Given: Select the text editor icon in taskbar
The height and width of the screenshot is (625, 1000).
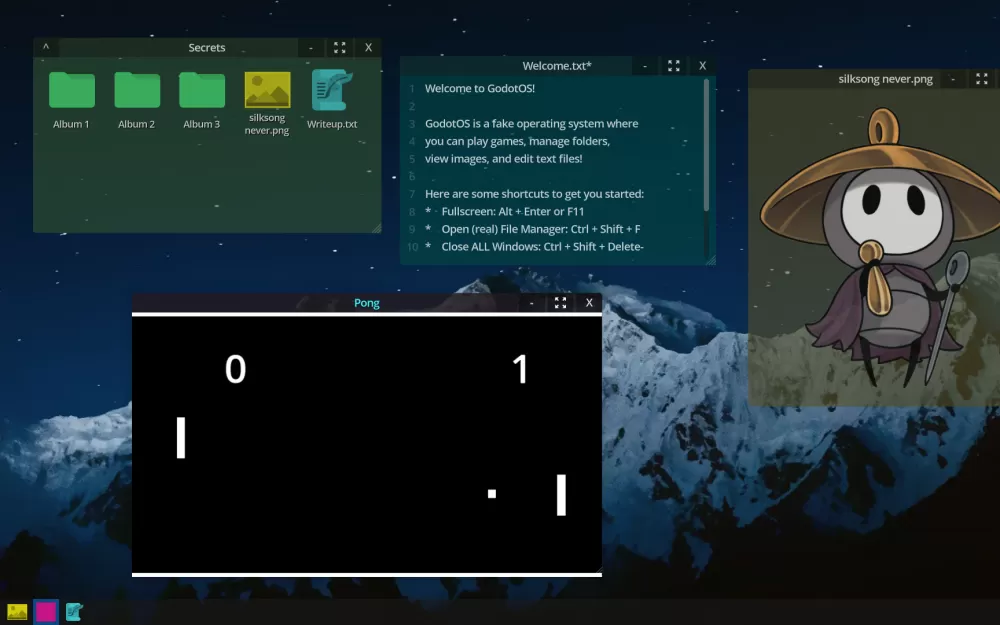Looking at the screenshot, I should [74, 612].
